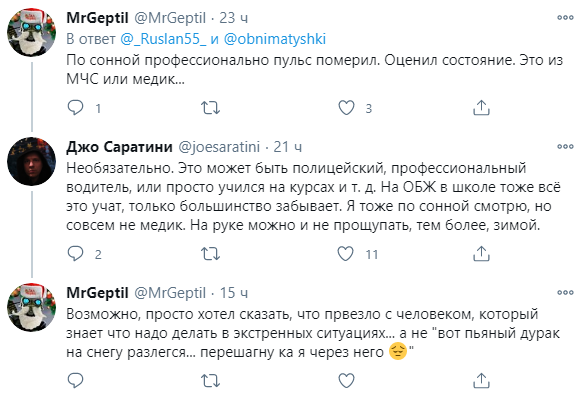Share MrGeptil's first tweet

[x=481, y=108]
